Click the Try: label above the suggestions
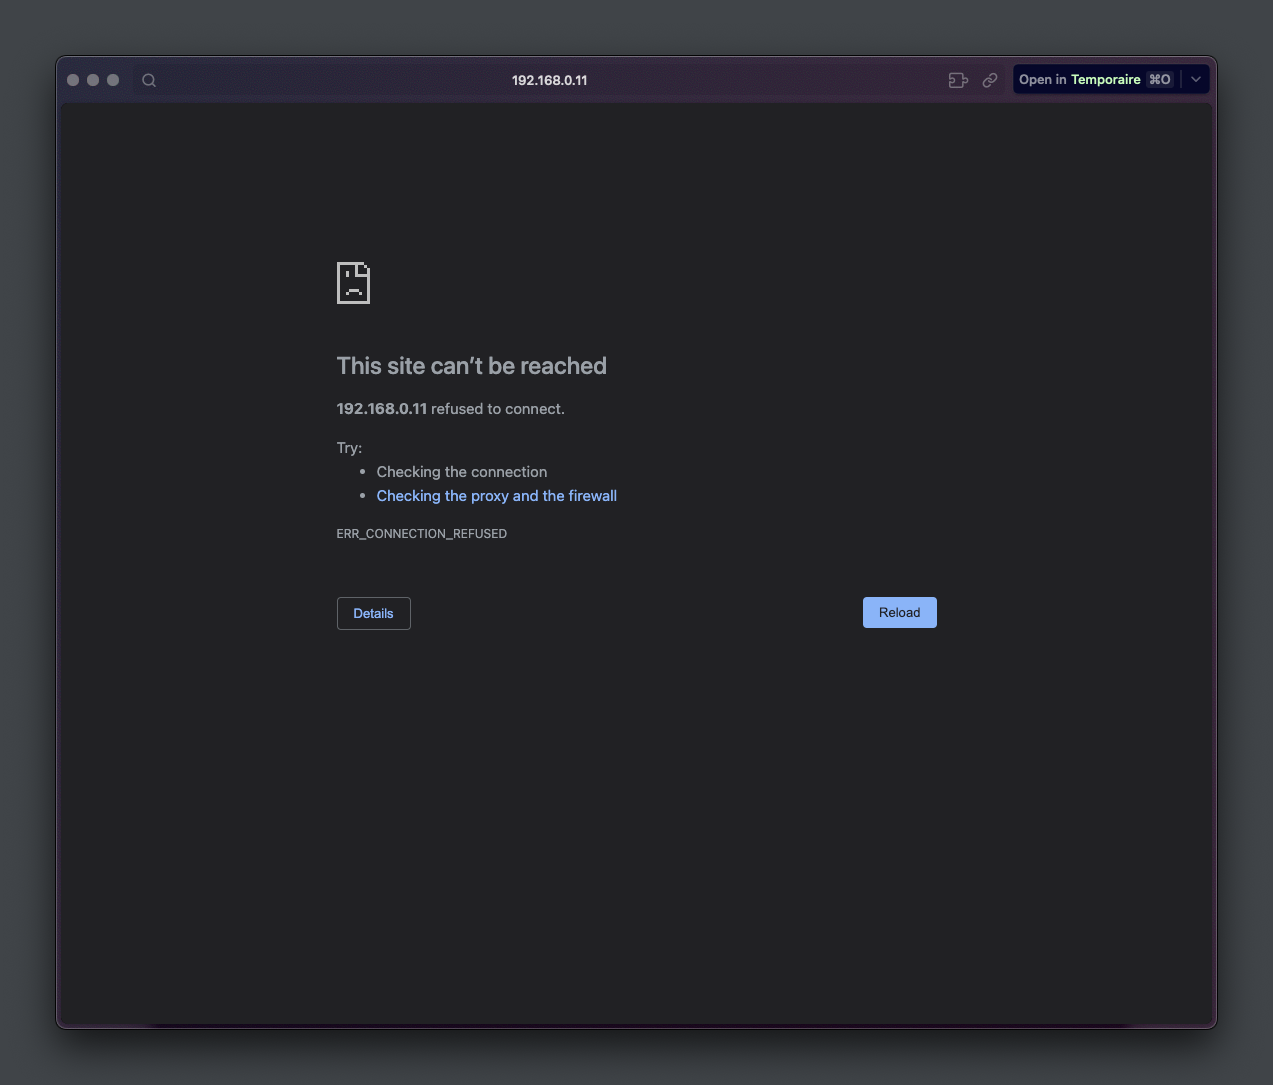Screen dimensions: 1273x1085 click(349, 447)
